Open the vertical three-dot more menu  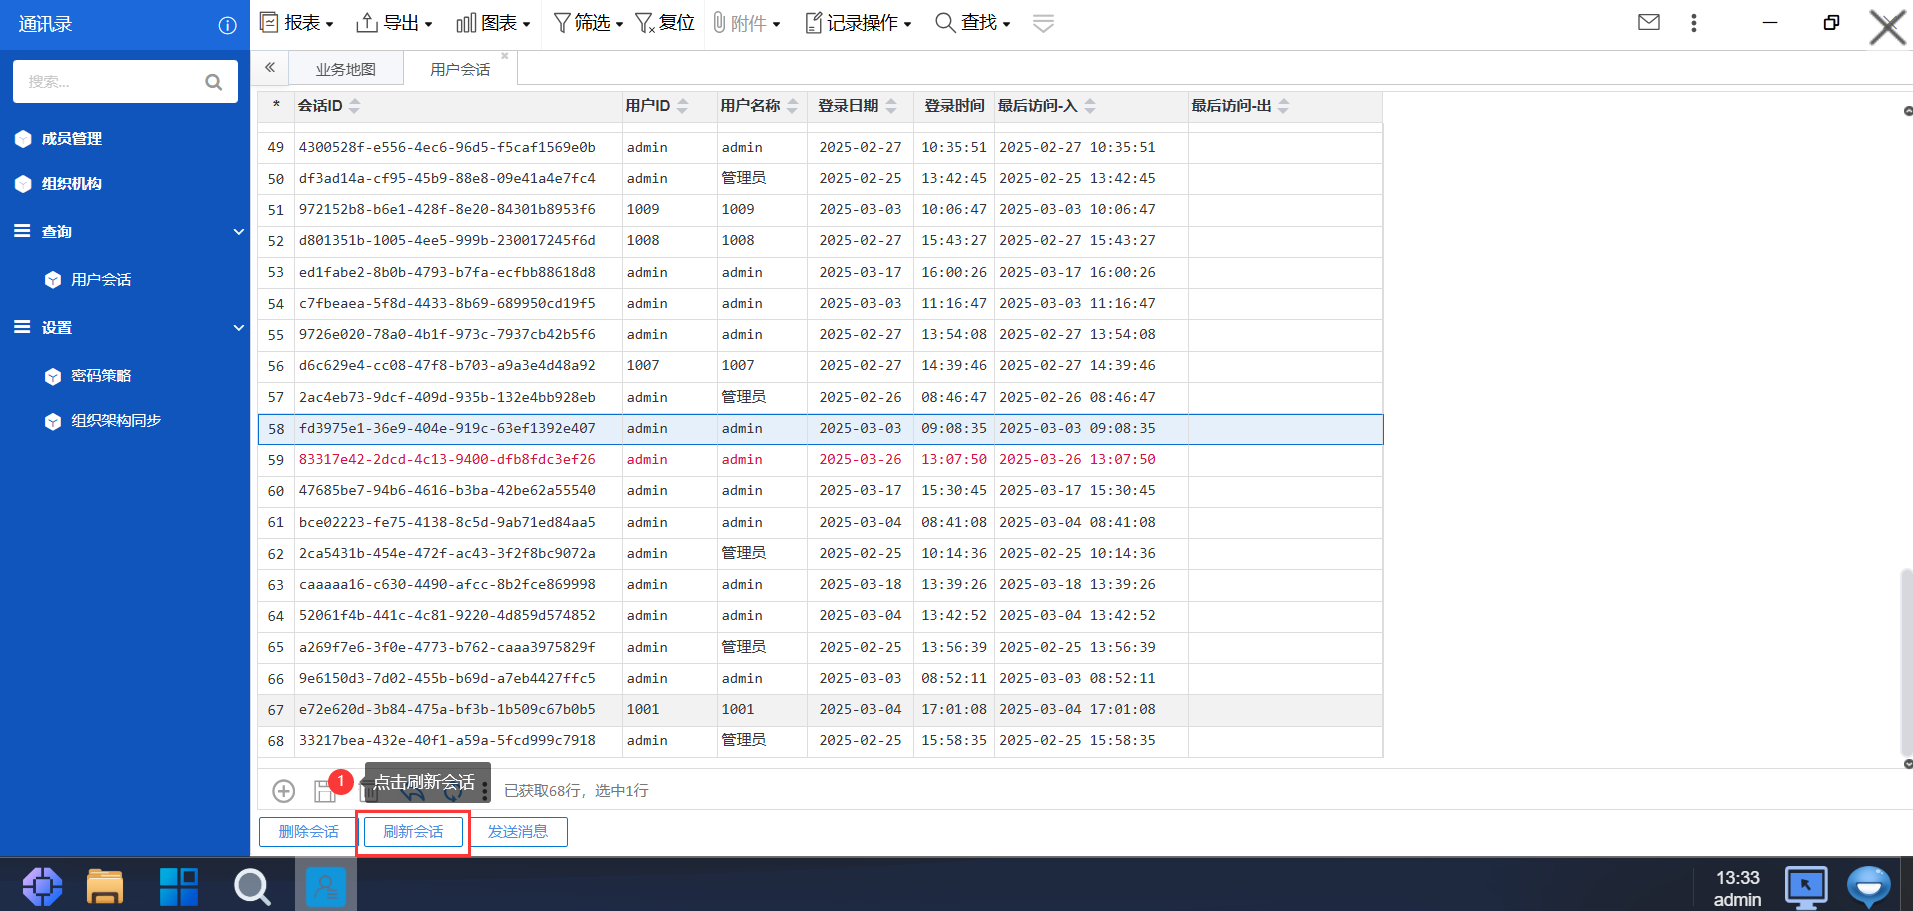click(x=1693, y=23)
